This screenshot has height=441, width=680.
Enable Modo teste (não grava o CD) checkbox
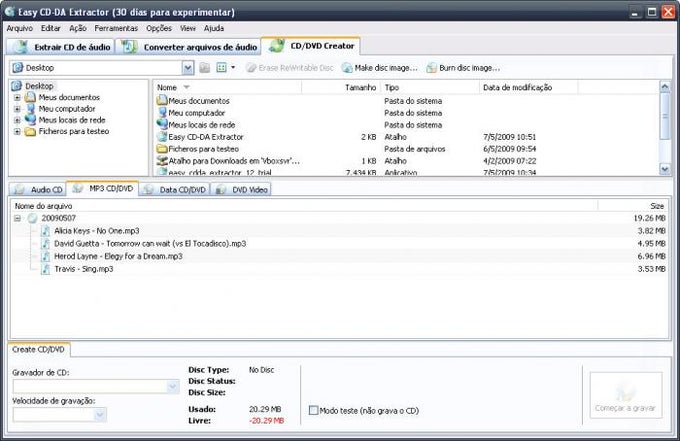click(313, 410)
